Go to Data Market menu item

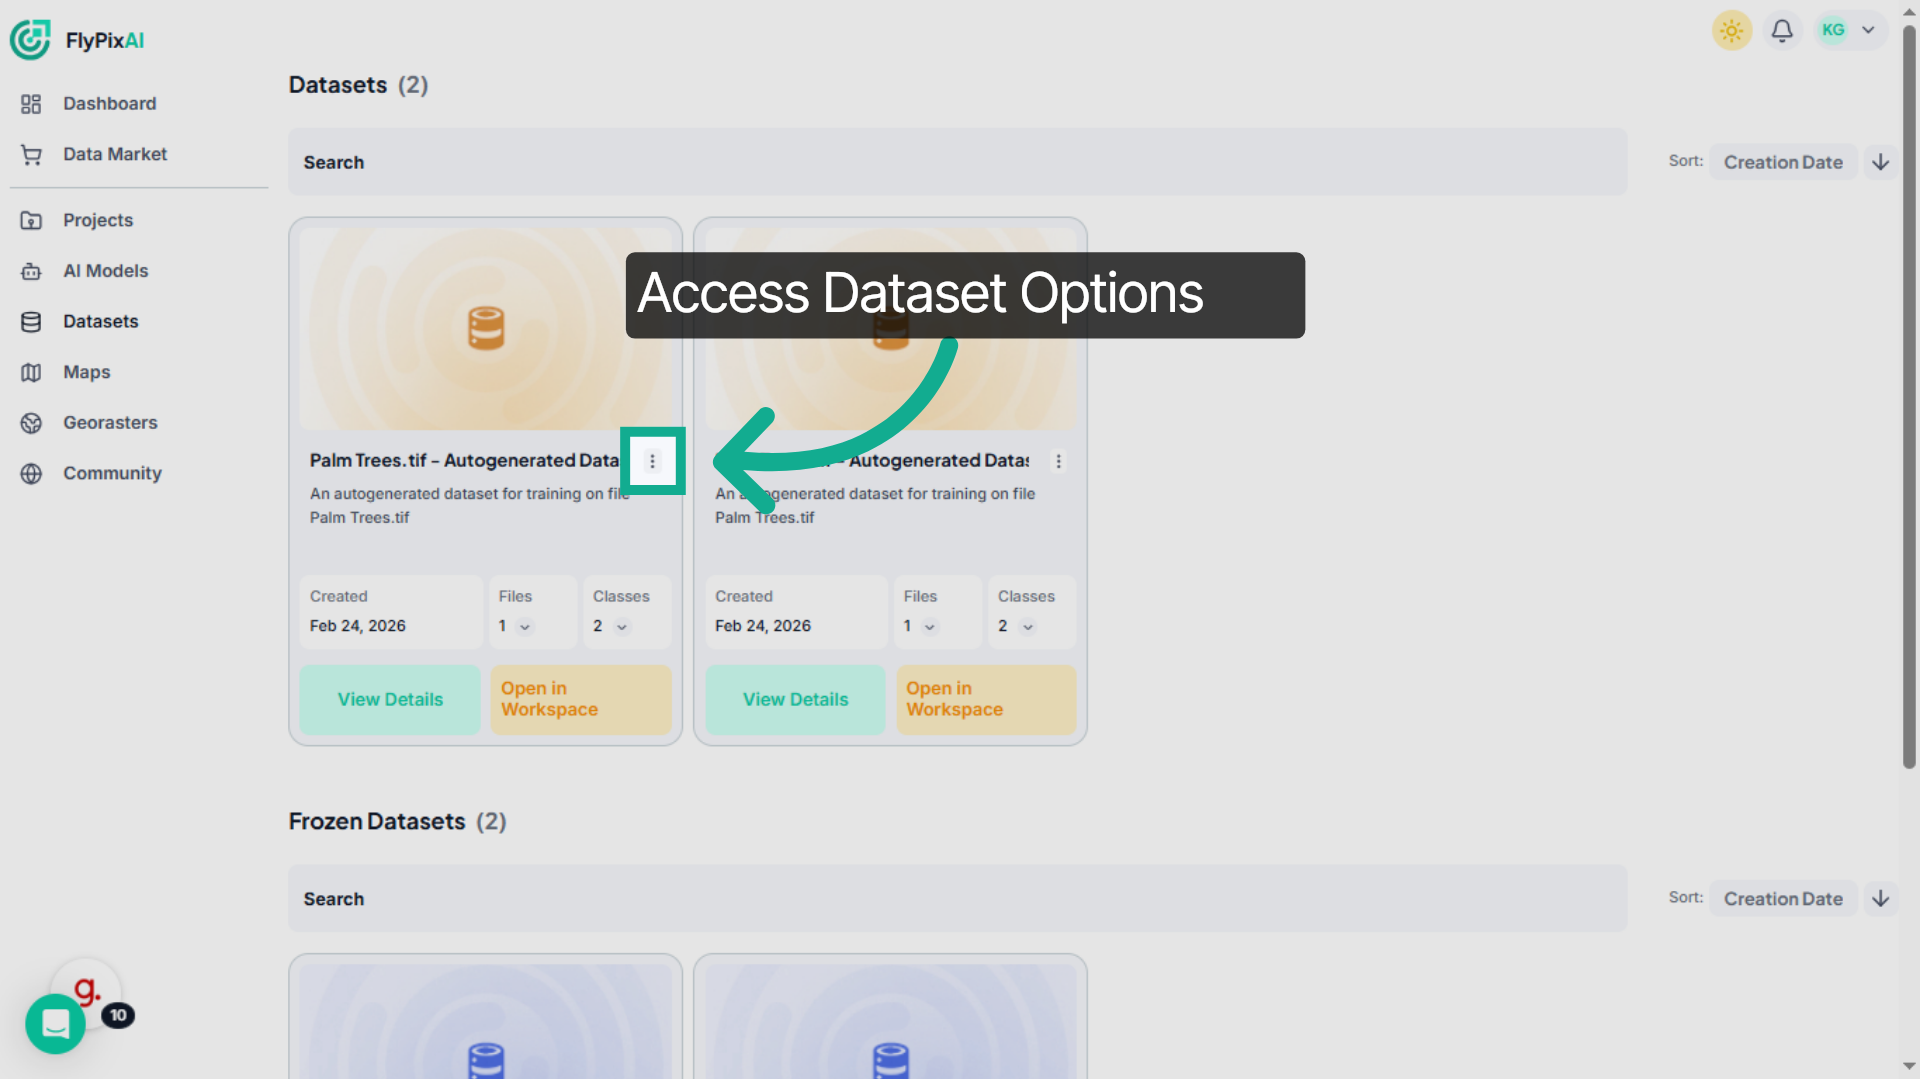pyautogui.click(x=115, y=155)
